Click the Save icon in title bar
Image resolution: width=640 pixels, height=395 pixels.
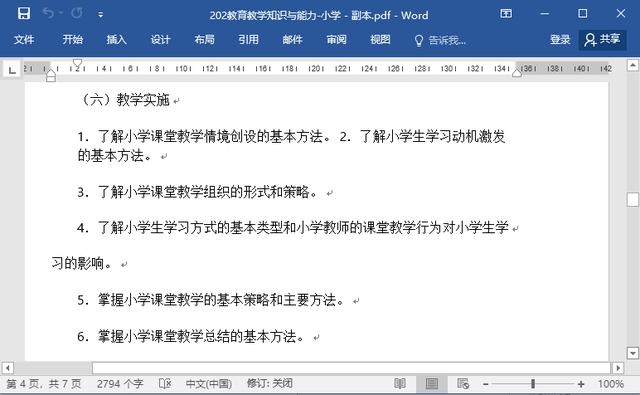(x=24, y=13)
